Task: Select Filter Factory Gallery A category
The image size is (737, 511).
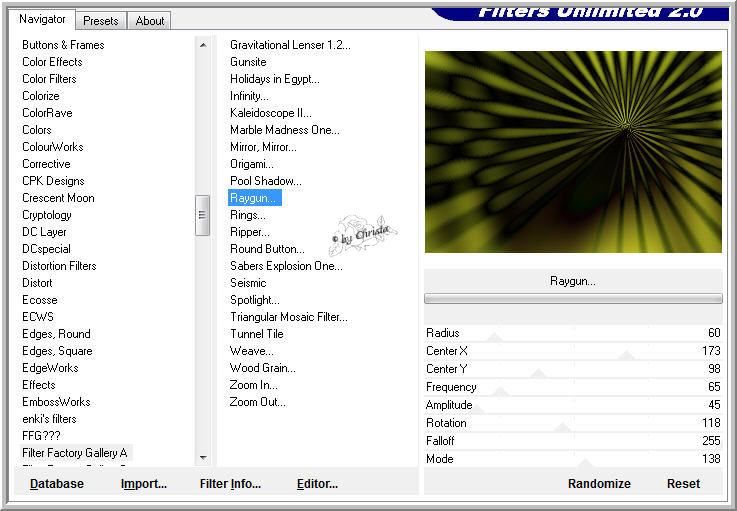Action: pos(75,453)
